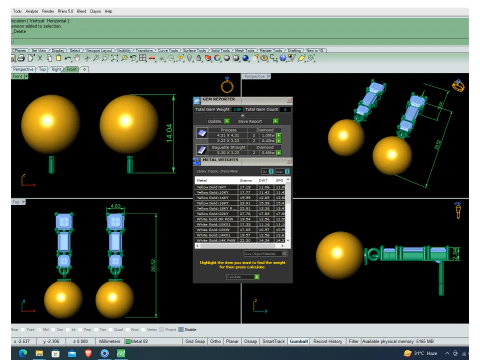
Task: Collapse Gem Reporter with the small arrow
Action: [243, 115]
